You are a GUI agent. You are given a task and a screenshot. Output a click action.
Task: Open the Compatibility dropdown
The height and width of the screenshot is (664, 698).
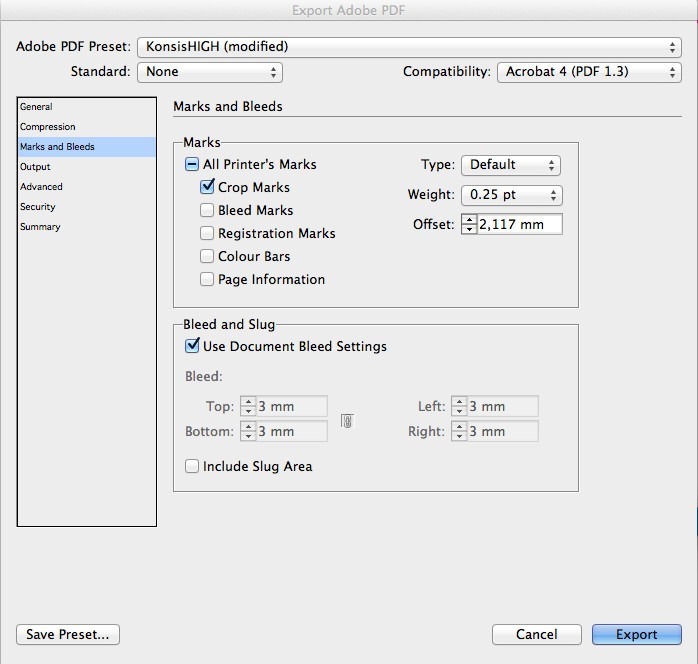pyautogui.click(x=589, y=72)
